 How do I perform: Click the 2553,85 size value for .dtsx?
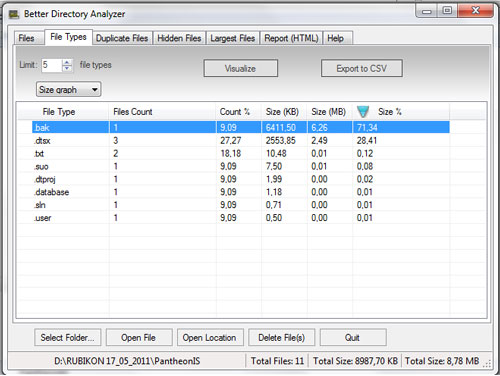tap(281, 140)
